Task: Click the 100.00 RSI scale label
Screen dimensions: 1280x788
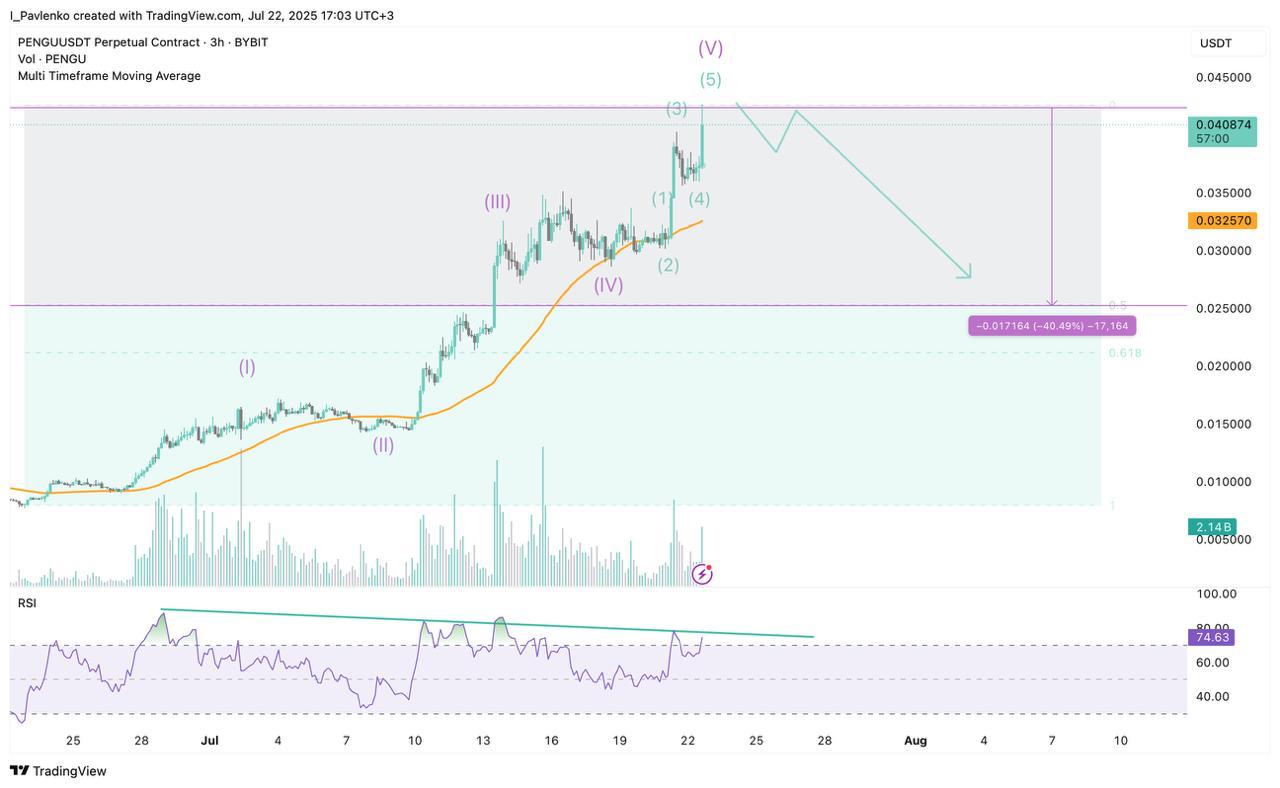Action: point(1217,594)
